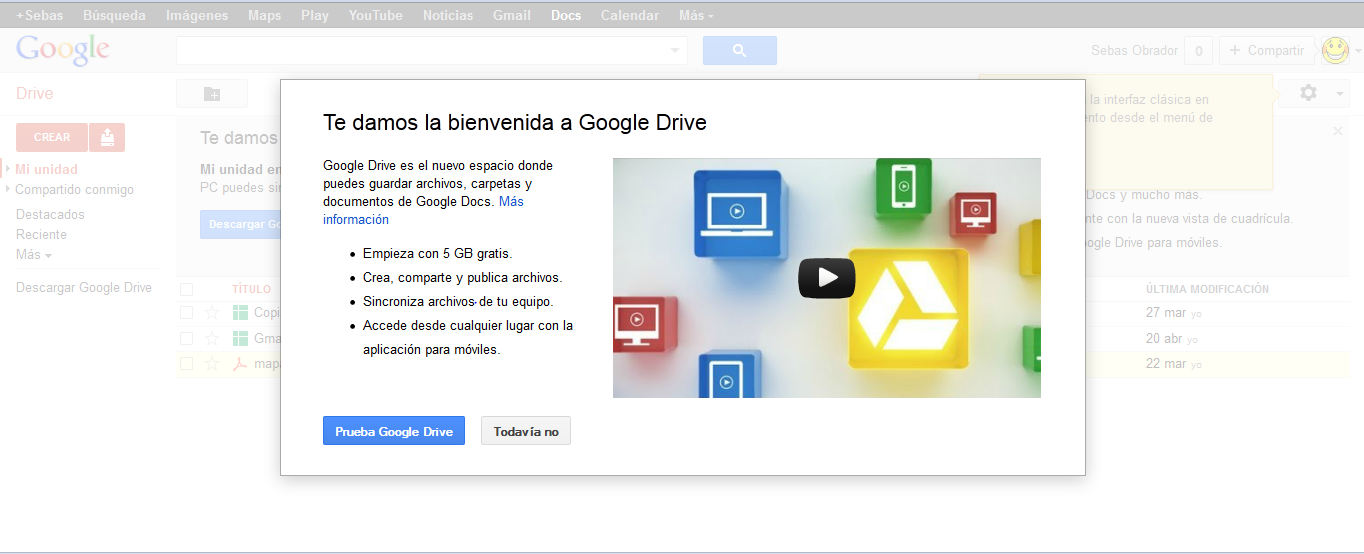The height and width of the screenshot is (554, 1364).
Task: Open Compartido conmigo in the sidebar
Action: coord(74,189)
